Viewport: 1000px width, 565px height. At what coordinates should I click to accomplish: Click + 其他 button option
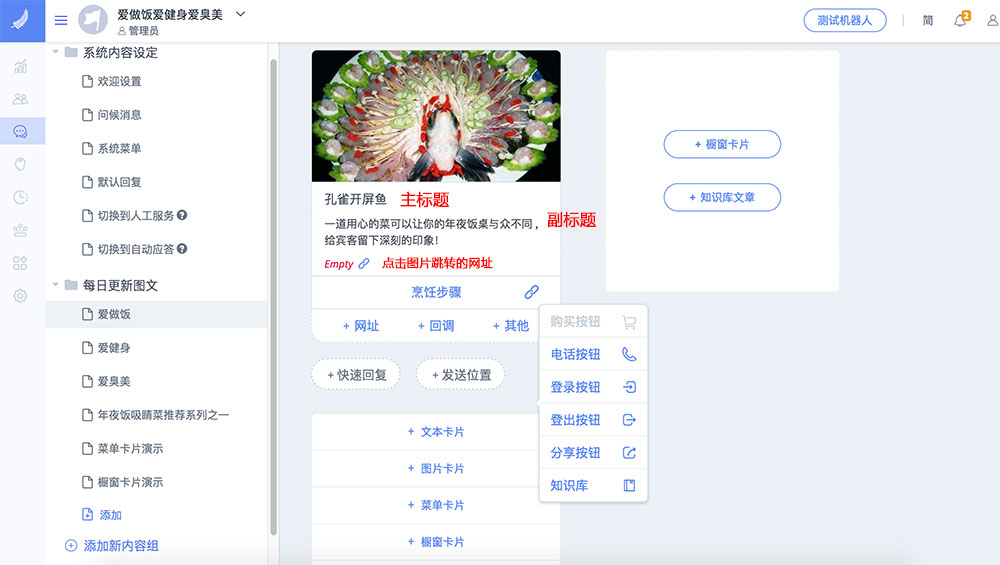point(511,326)
